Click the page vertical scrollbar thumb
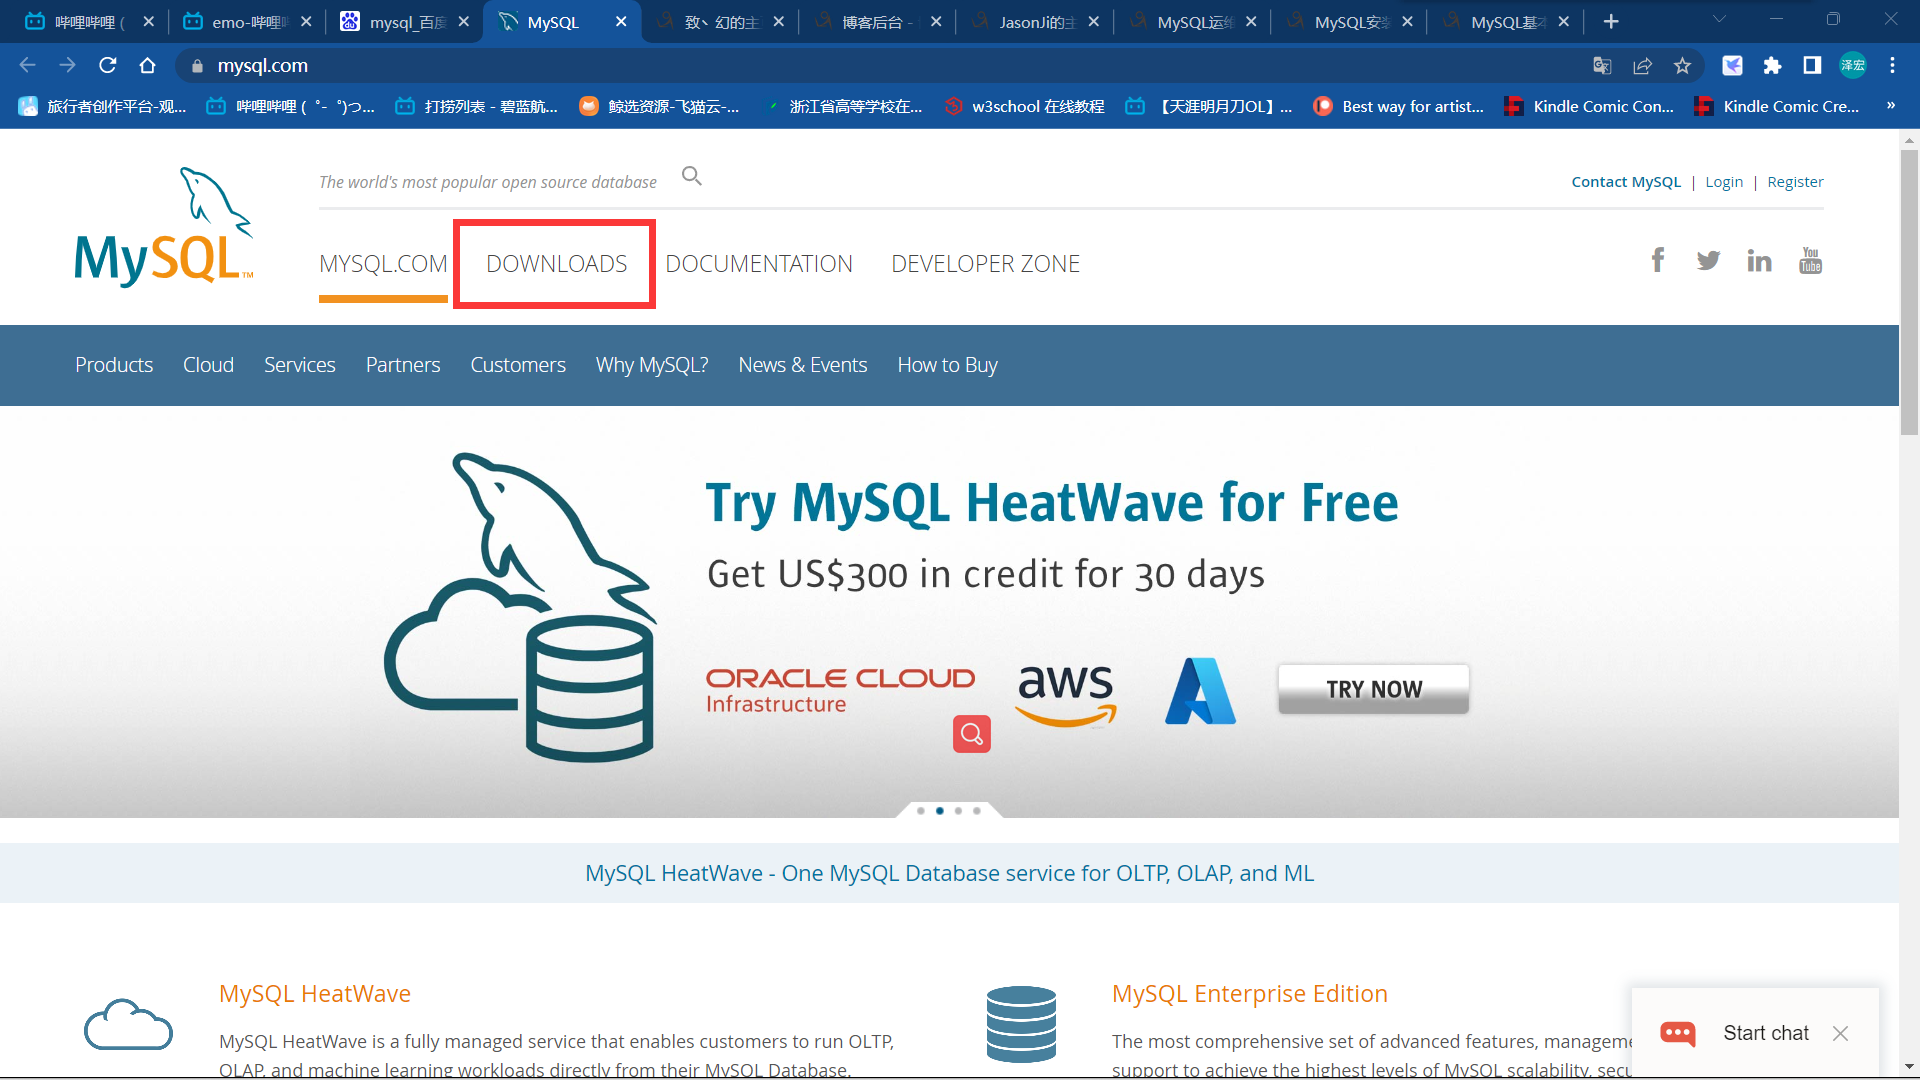1920x1080 pixels. tap(1909, 292)
